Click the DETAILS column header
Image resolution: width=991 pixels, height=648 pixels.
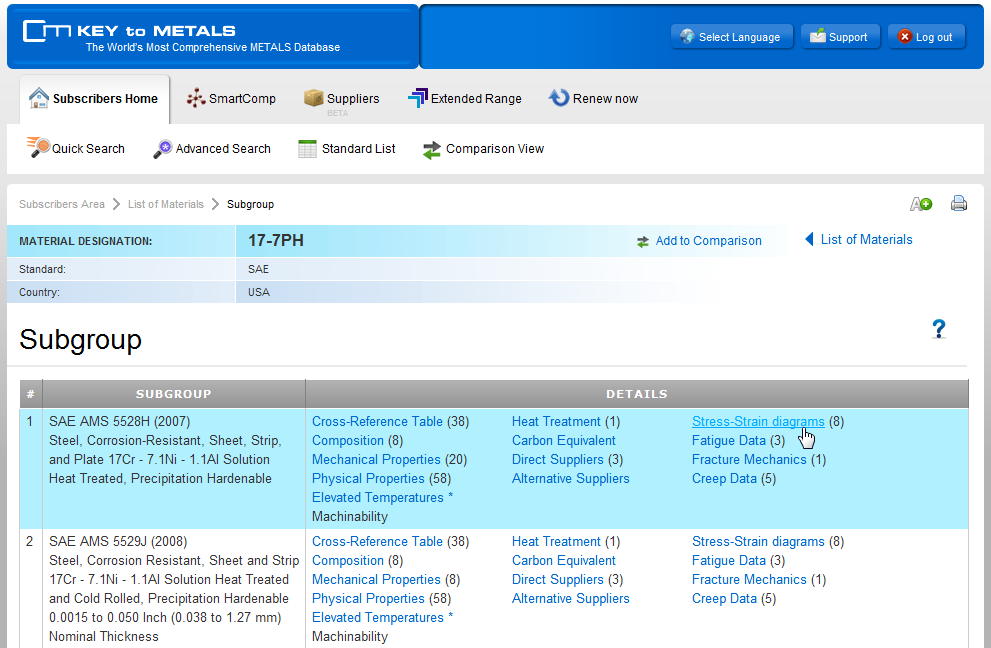(636, 394)
